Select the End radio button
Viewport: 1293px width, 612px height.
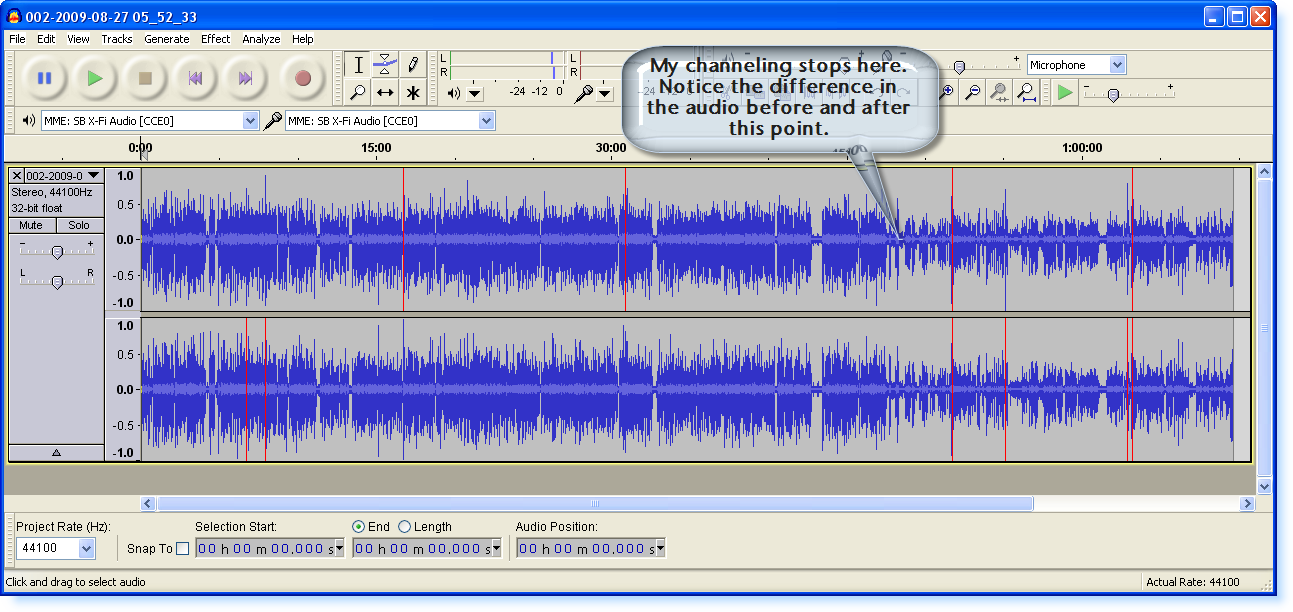tap(358, 526)
